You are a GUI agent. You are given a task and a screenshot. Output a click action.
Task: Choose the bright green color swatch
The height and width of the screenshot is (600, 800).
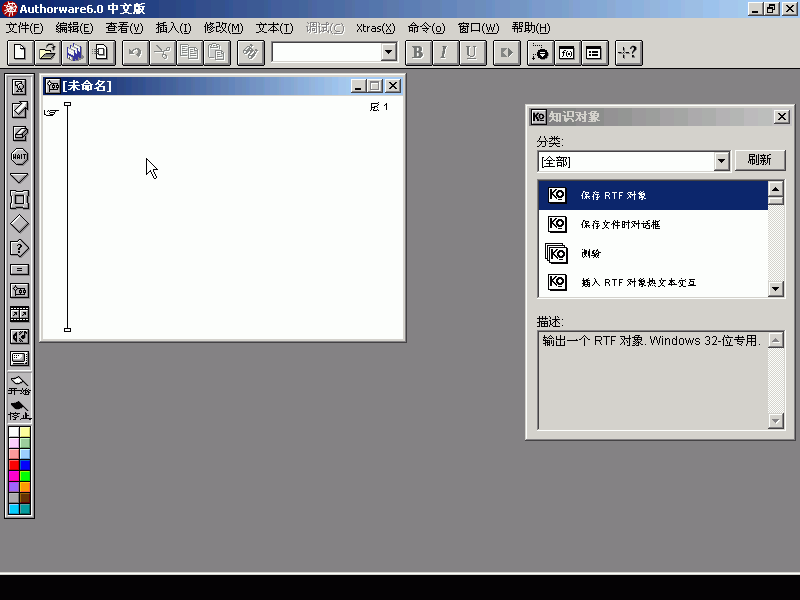(25, 476)
